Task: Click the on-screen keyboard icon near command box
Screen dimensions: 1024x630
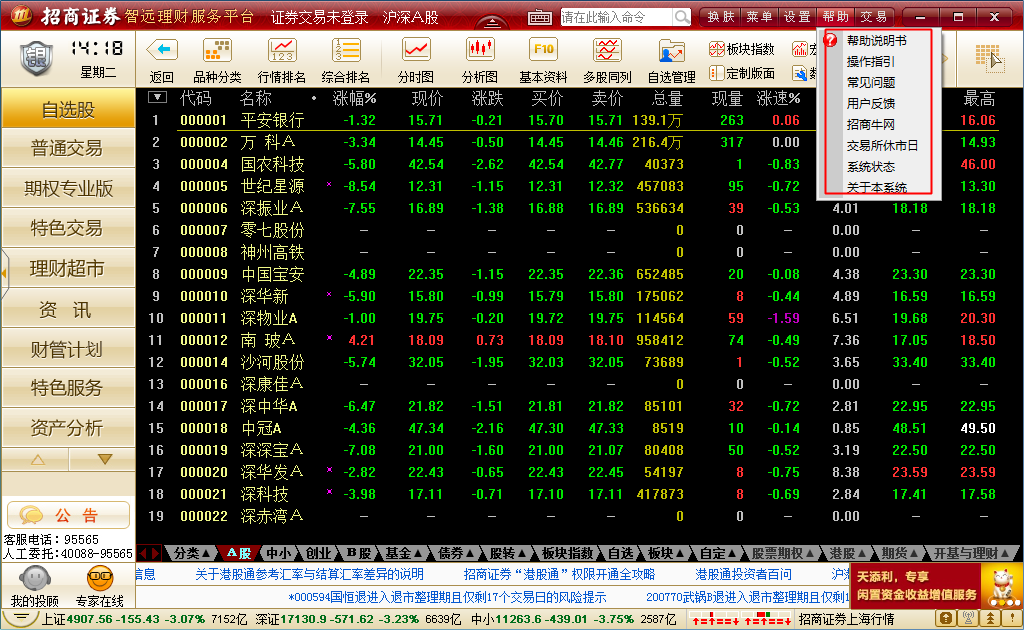Action: click(540, 17)
